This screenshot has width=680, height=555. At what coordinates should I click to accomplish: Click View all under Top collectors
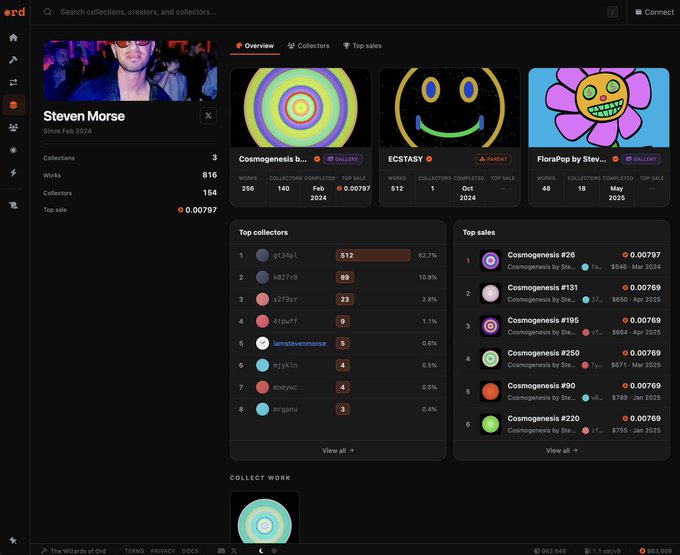[x=338, y=451]
